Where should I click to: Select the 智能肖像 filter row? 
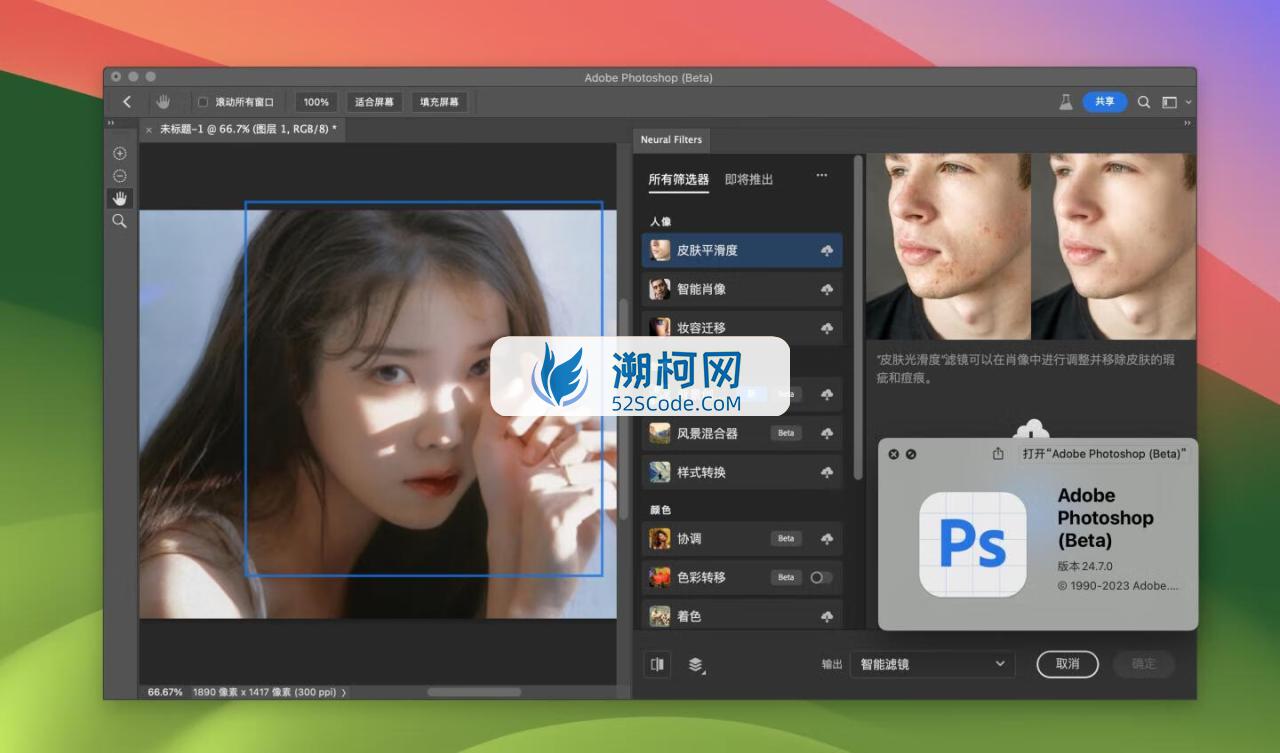tap(742, 290)
